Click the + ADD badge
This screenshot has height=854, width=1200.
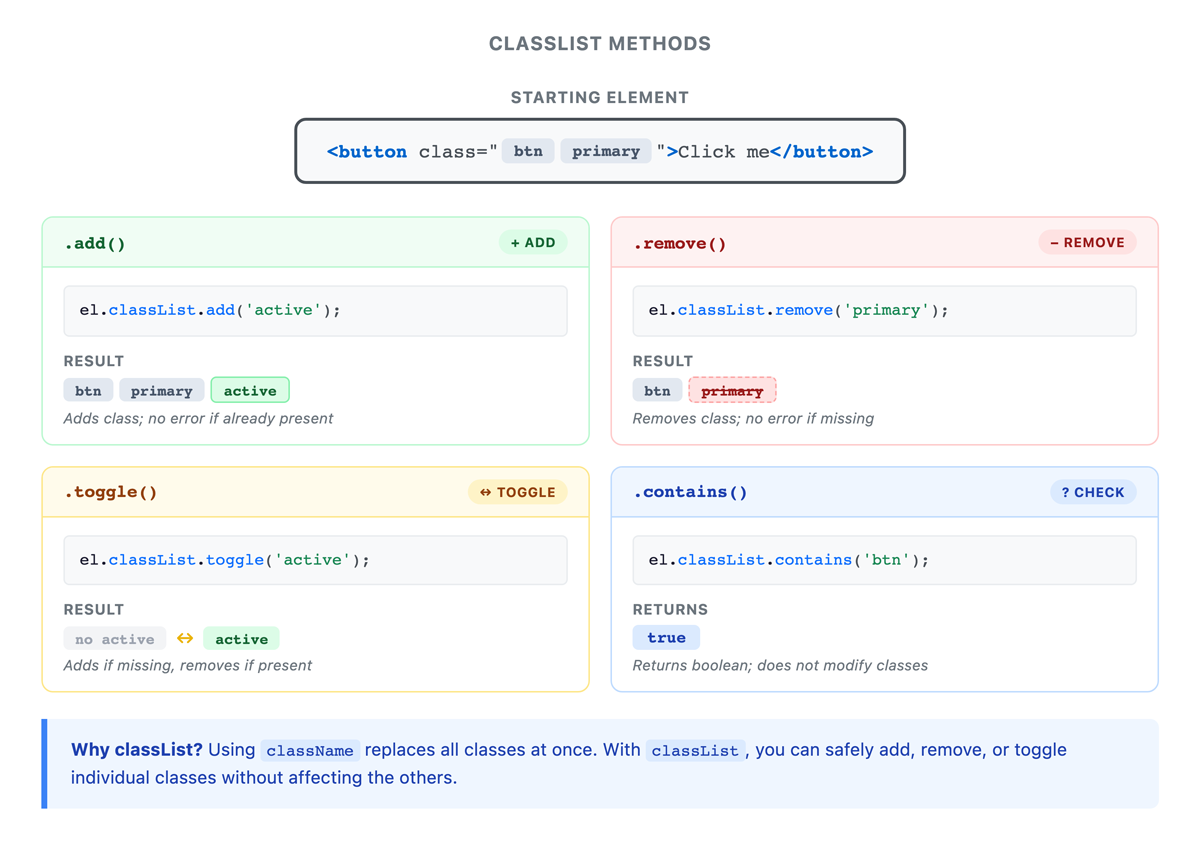tap(533, 242)
